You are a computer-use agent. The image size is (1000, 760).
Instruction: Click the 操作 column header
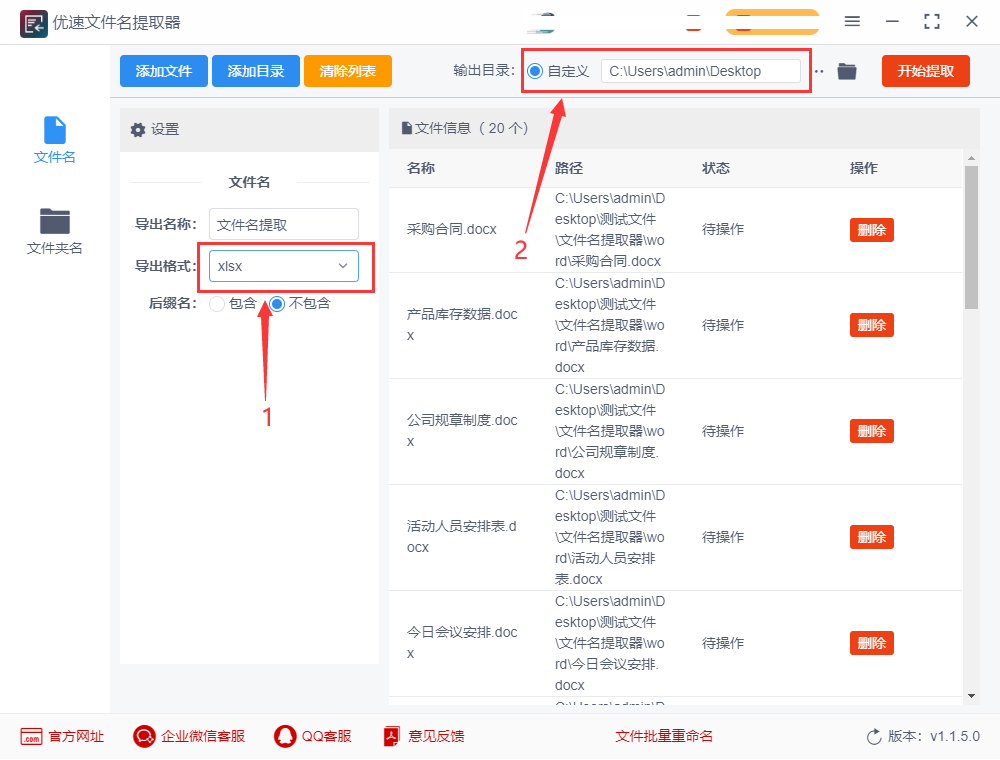pos(864,168)
